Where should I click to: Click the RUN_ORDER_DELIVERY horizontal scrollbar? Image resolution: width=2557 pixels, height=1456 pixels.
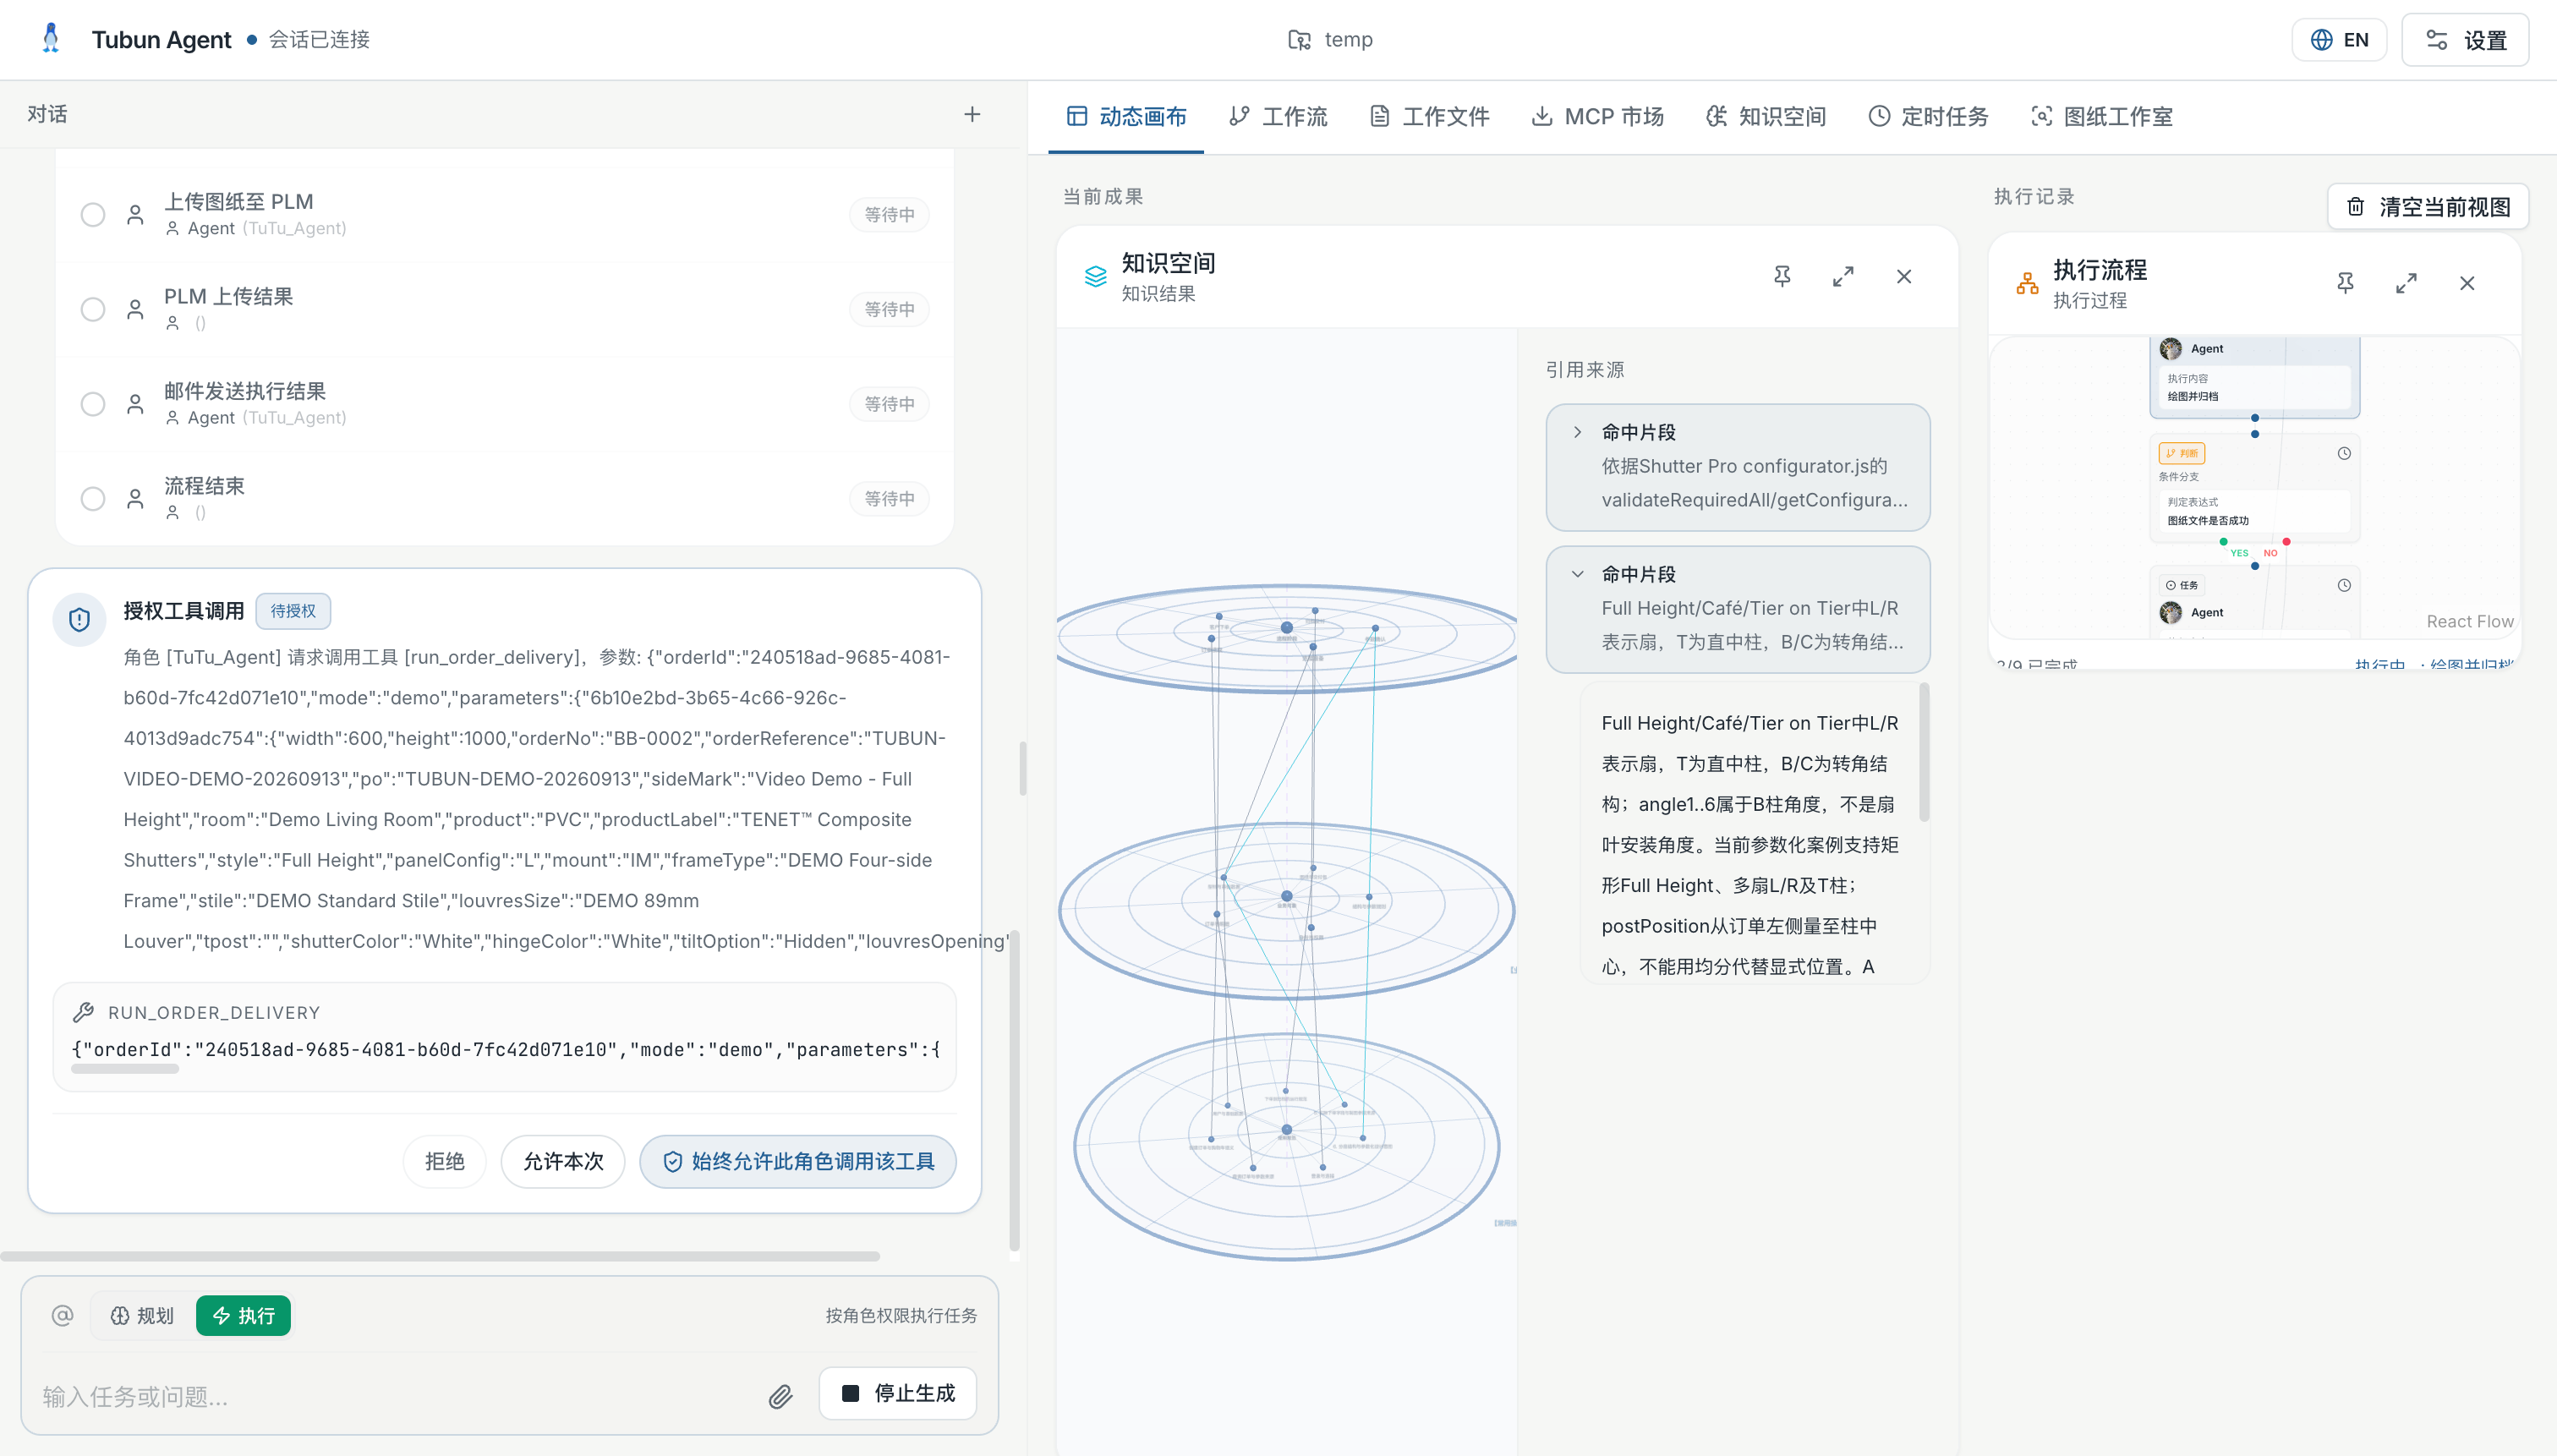pos(125,1068)
